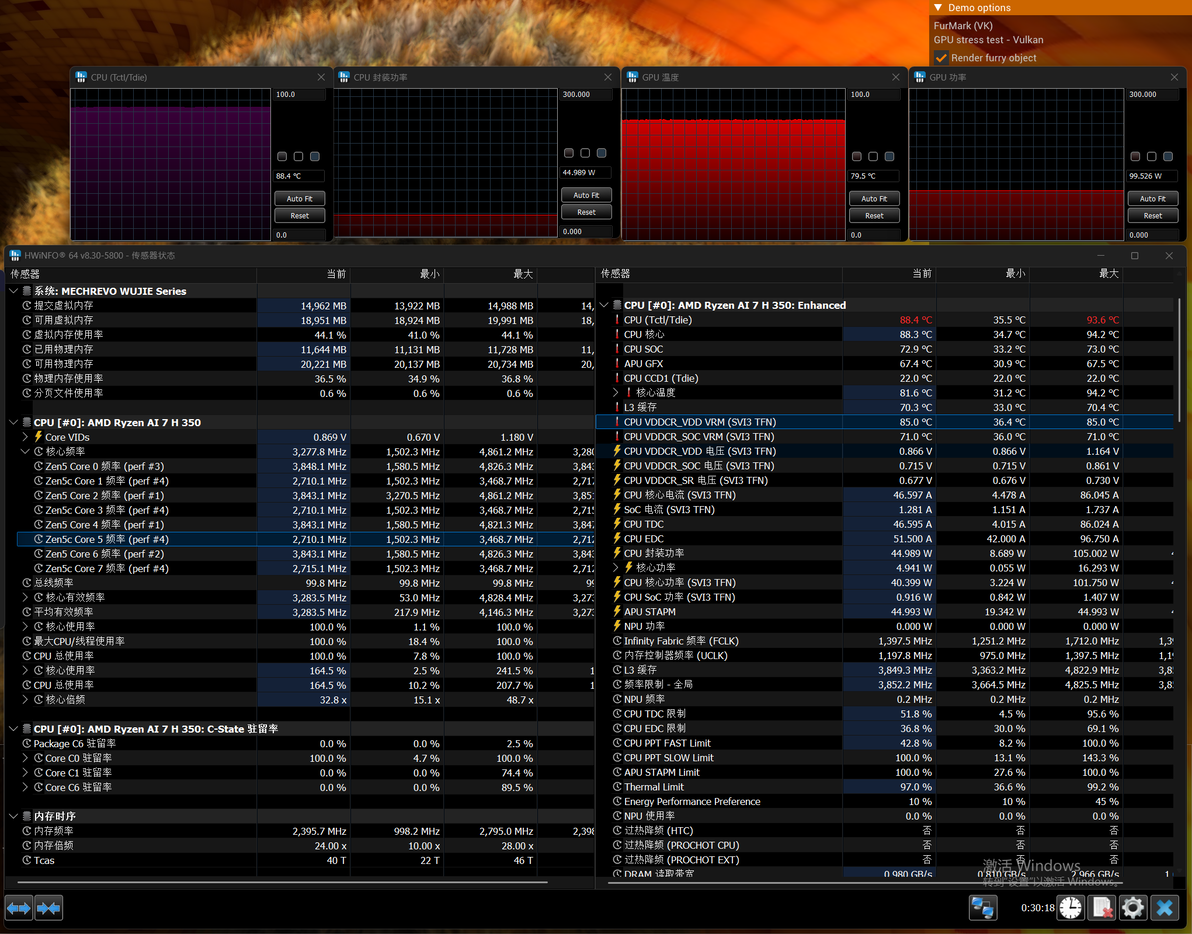Click the 最大 column header in right panel
Image resolution: width=1192 pixels, height=934 pixels.
1076,274
